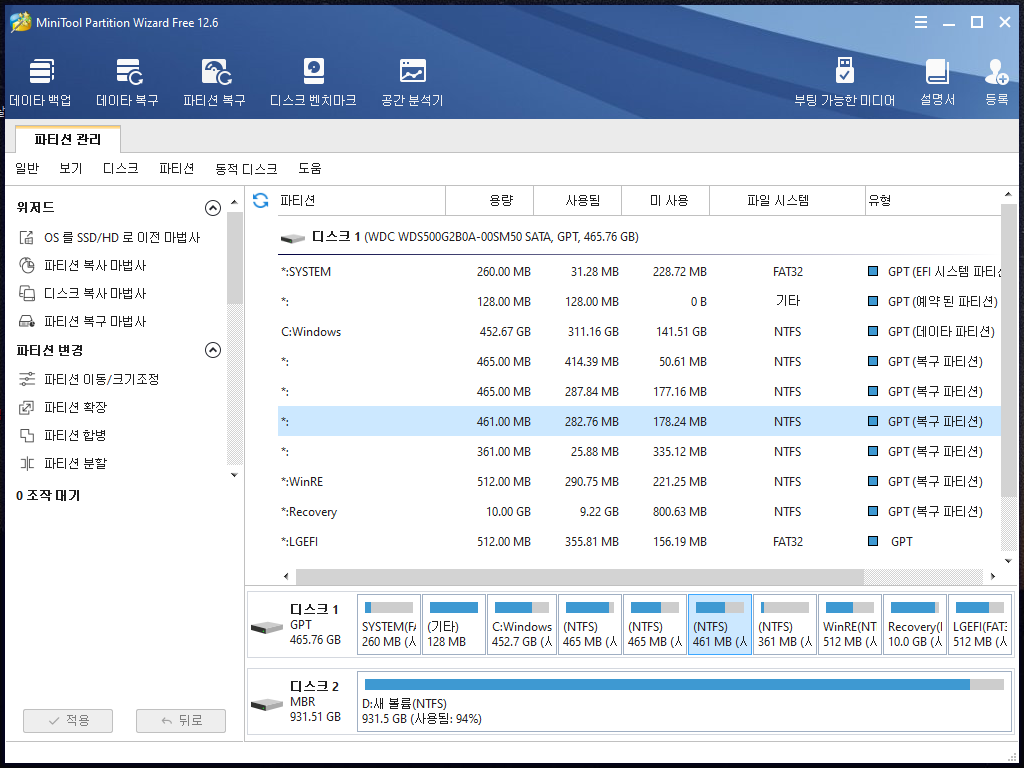Viewport: 1024px width, 768px height.
Task: Open the 등록 registration dialog
Action: pos(997,82)
